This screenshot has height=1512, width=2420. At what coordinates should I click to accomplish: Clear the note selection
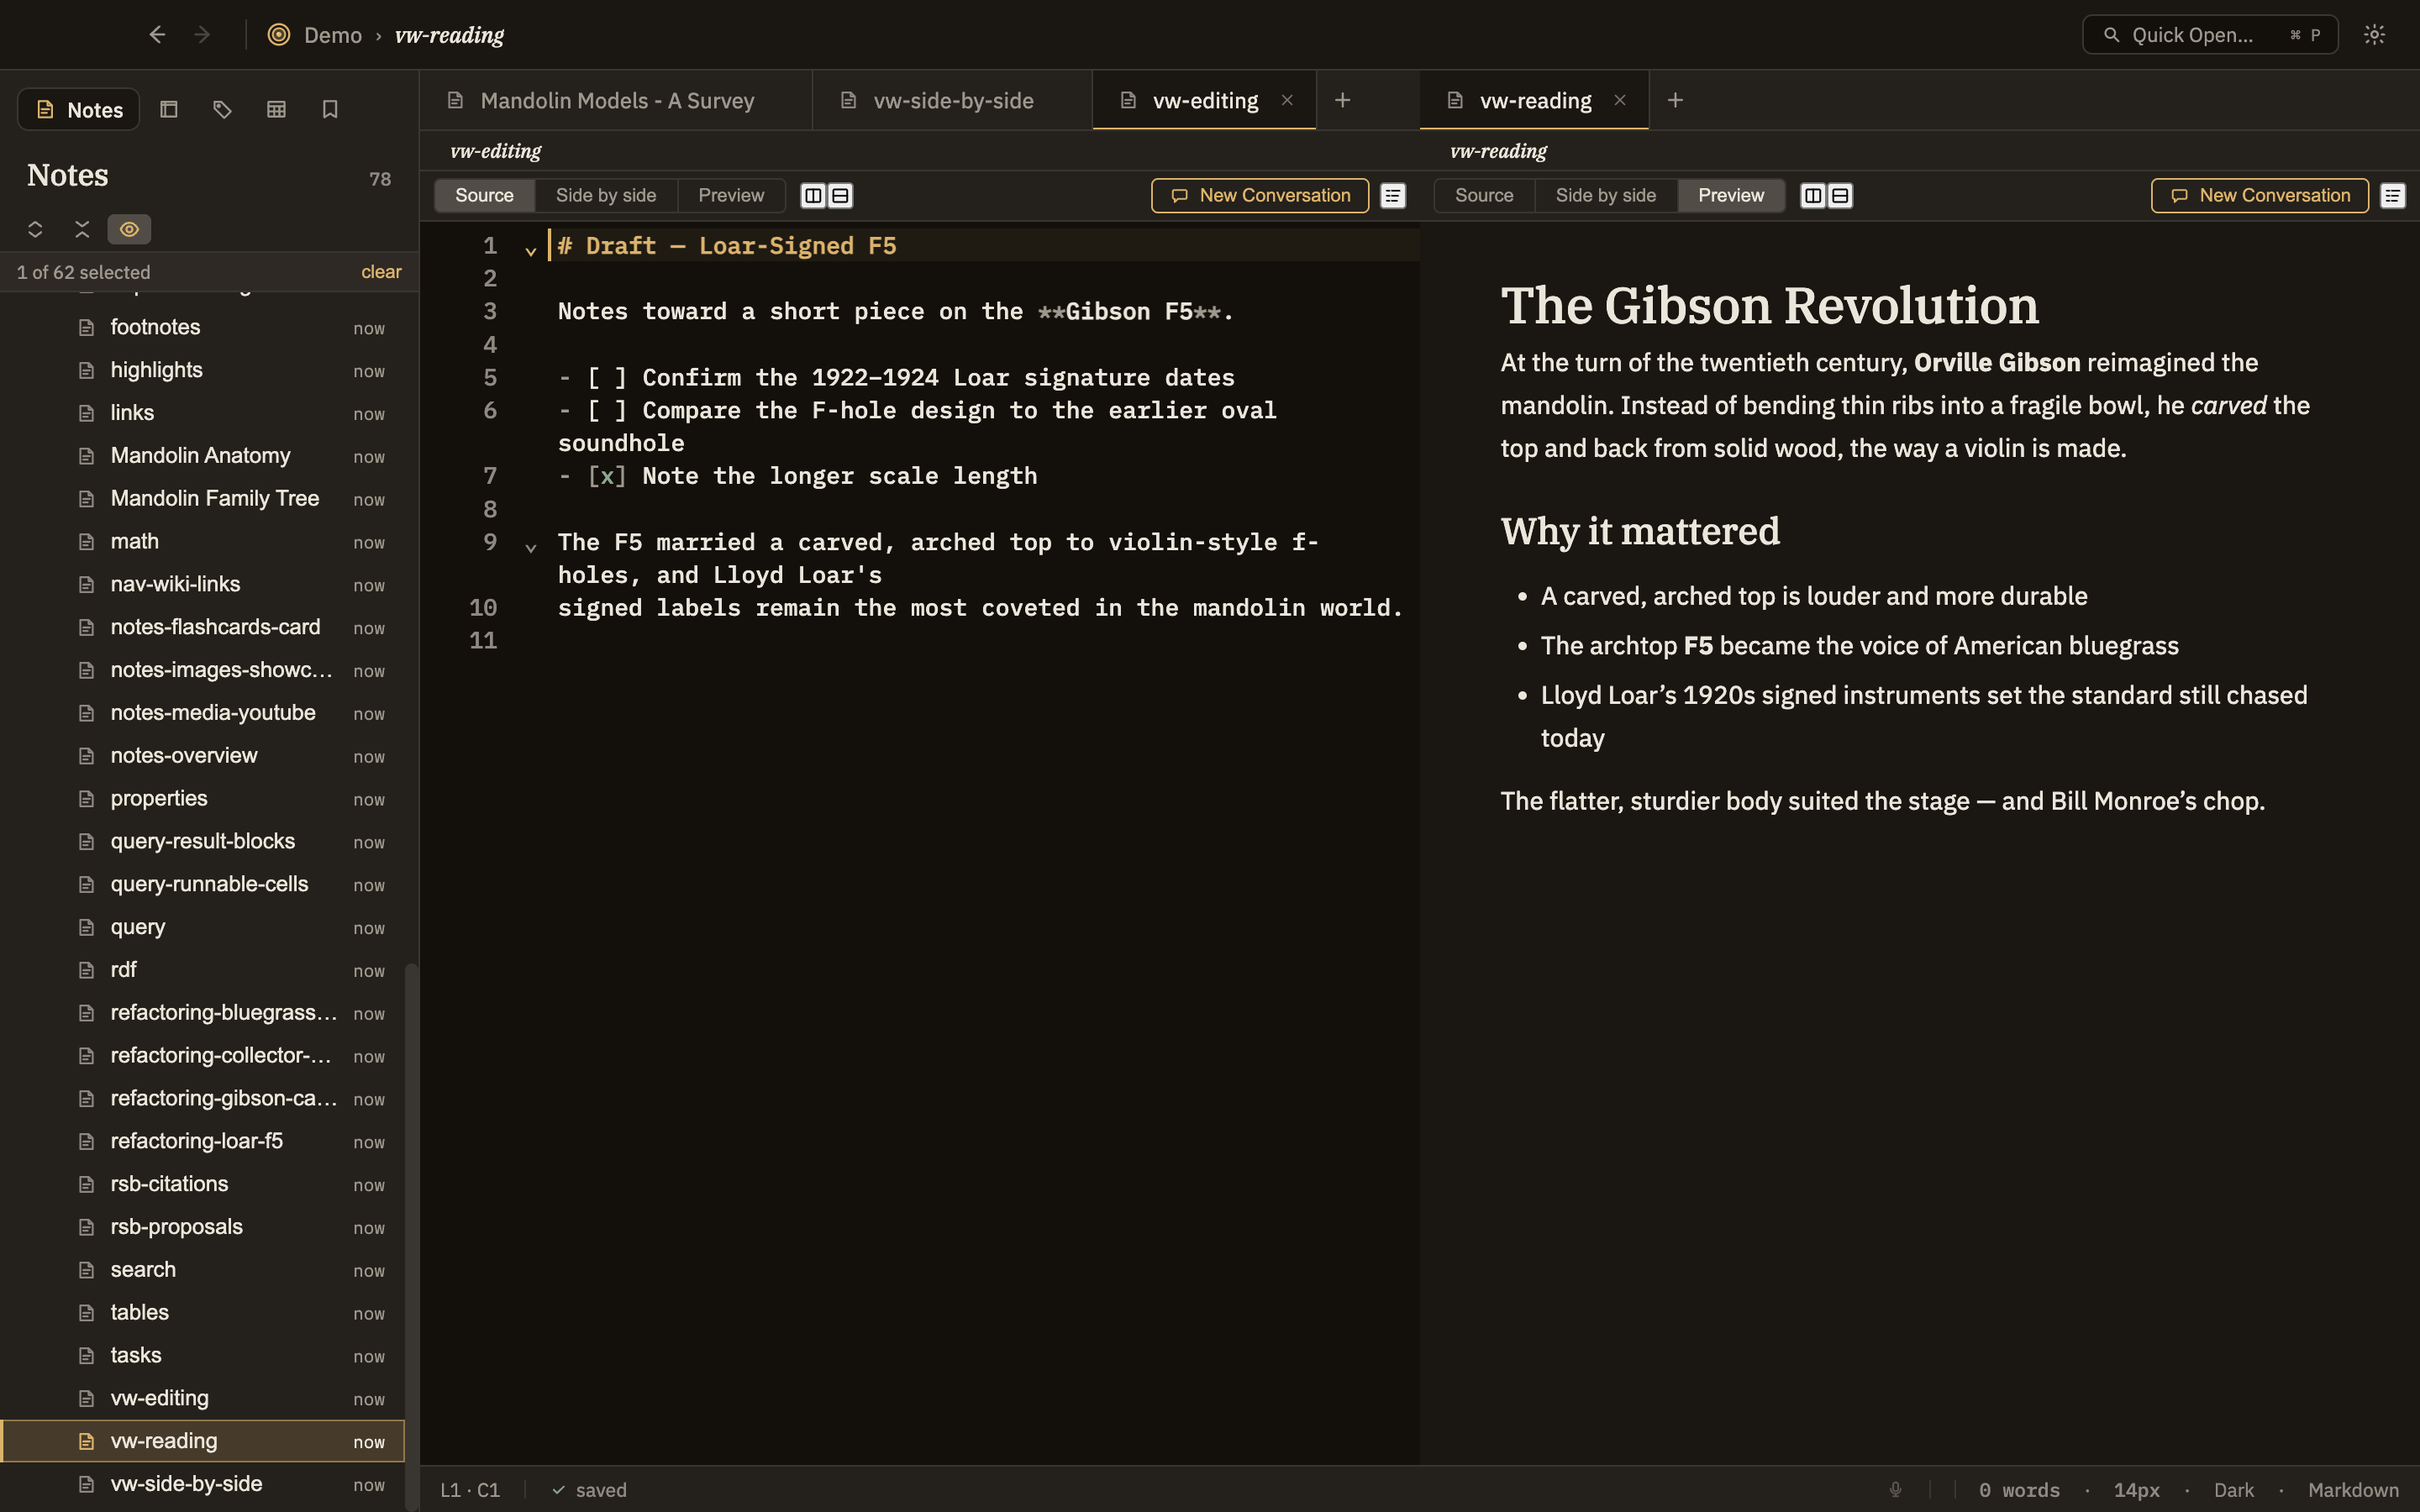click(381, 272)
